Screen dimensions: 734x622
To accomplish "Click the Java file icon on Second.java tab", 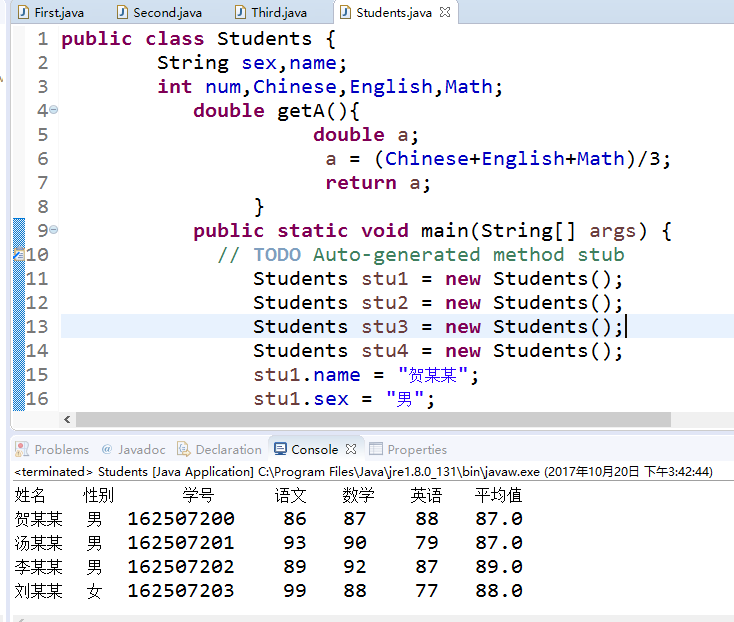I will 122,12.
